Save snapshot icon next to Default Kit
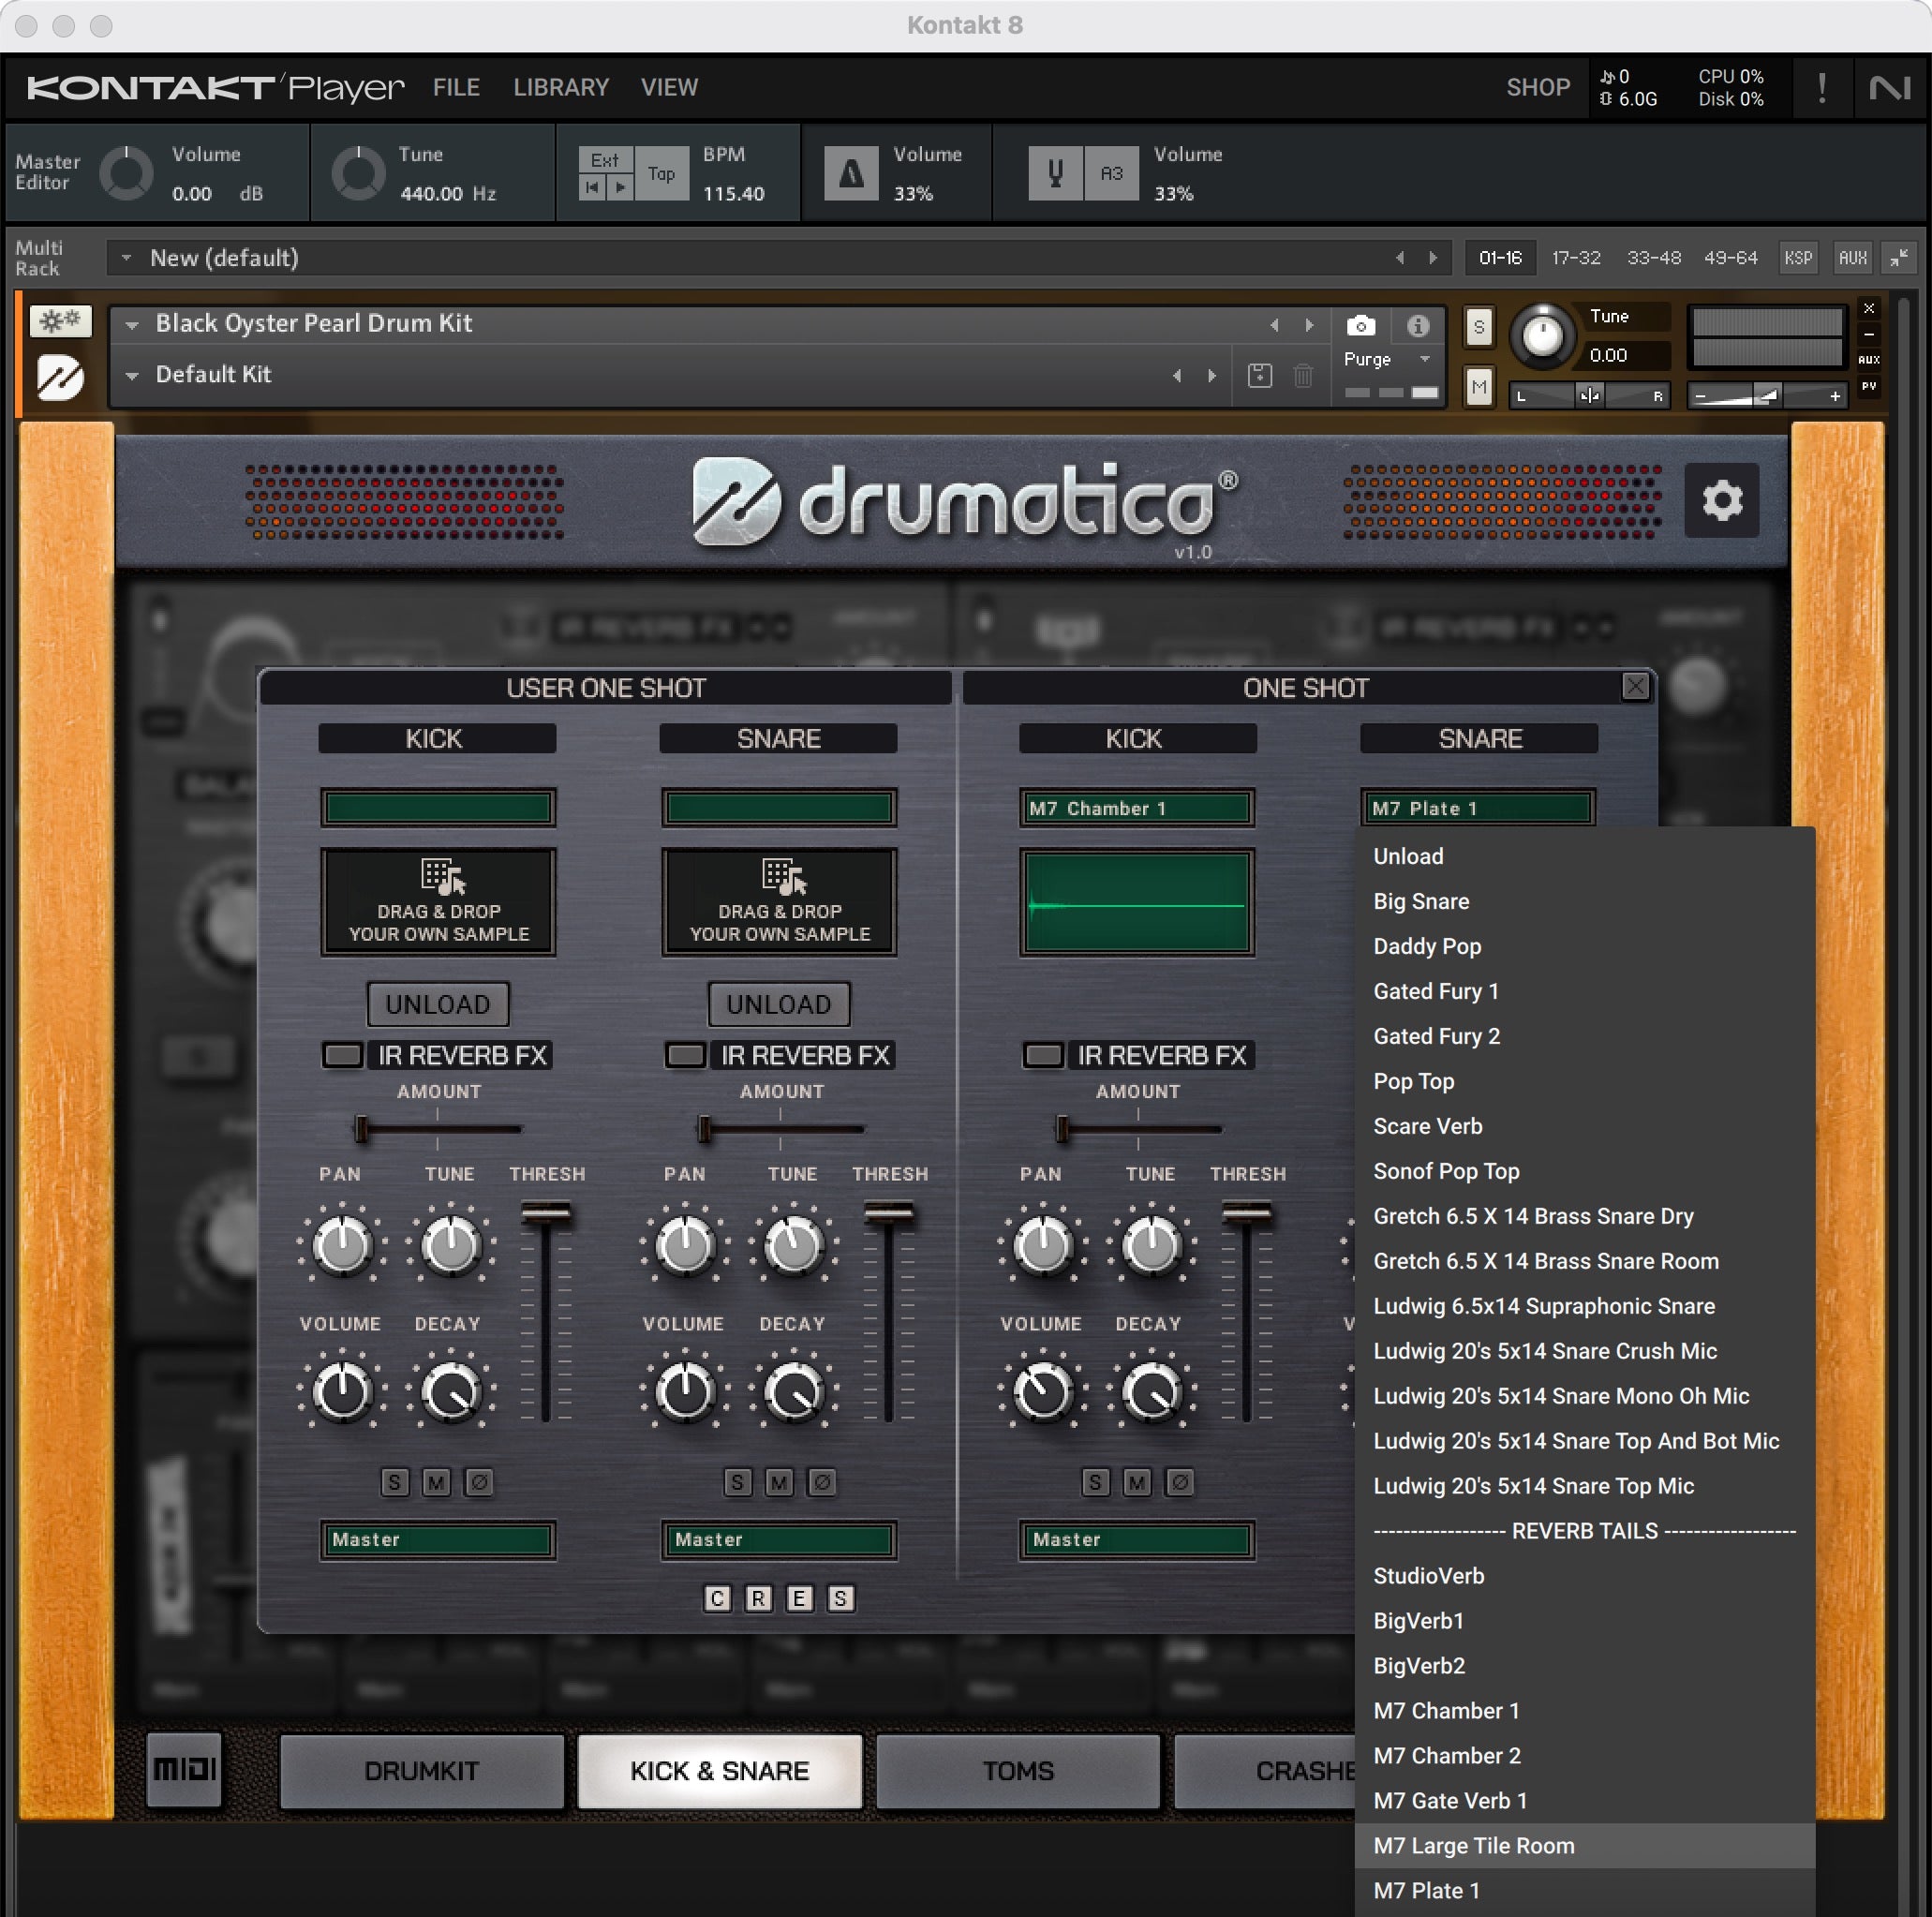 [1259, 376]
